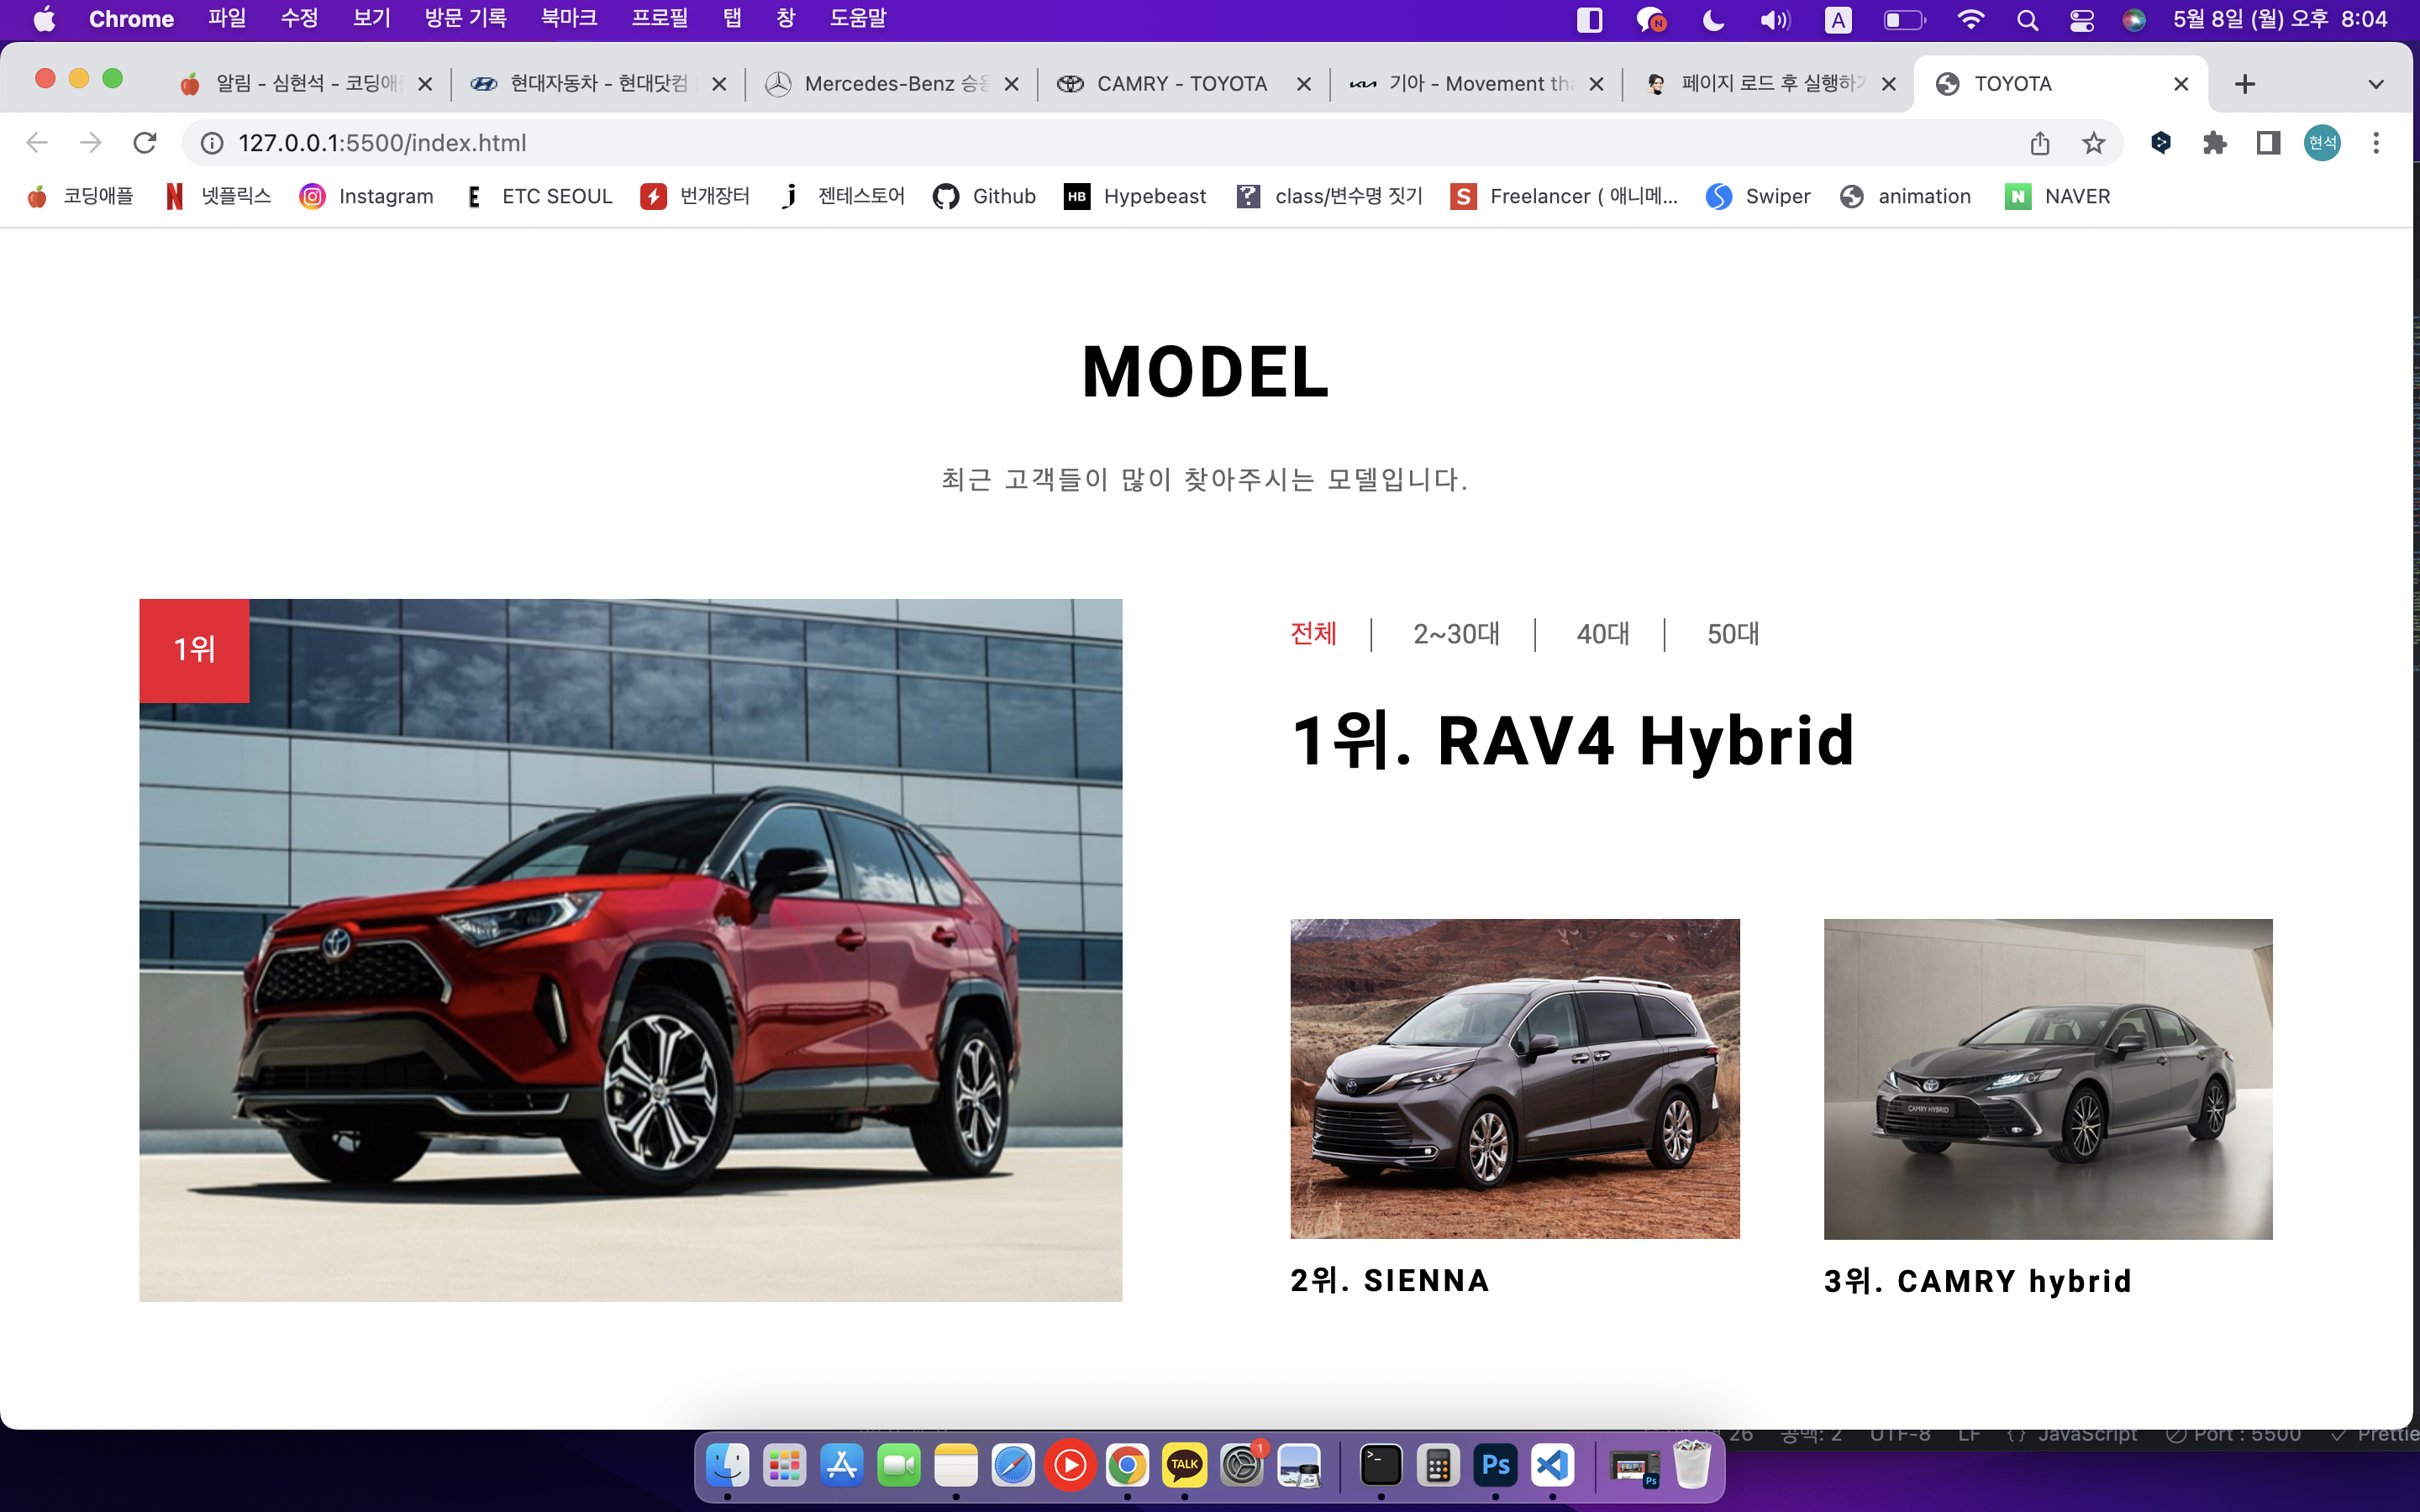Open the 도움말 menu
This screenshot has width=2420, height=1512.
(858, 19)
